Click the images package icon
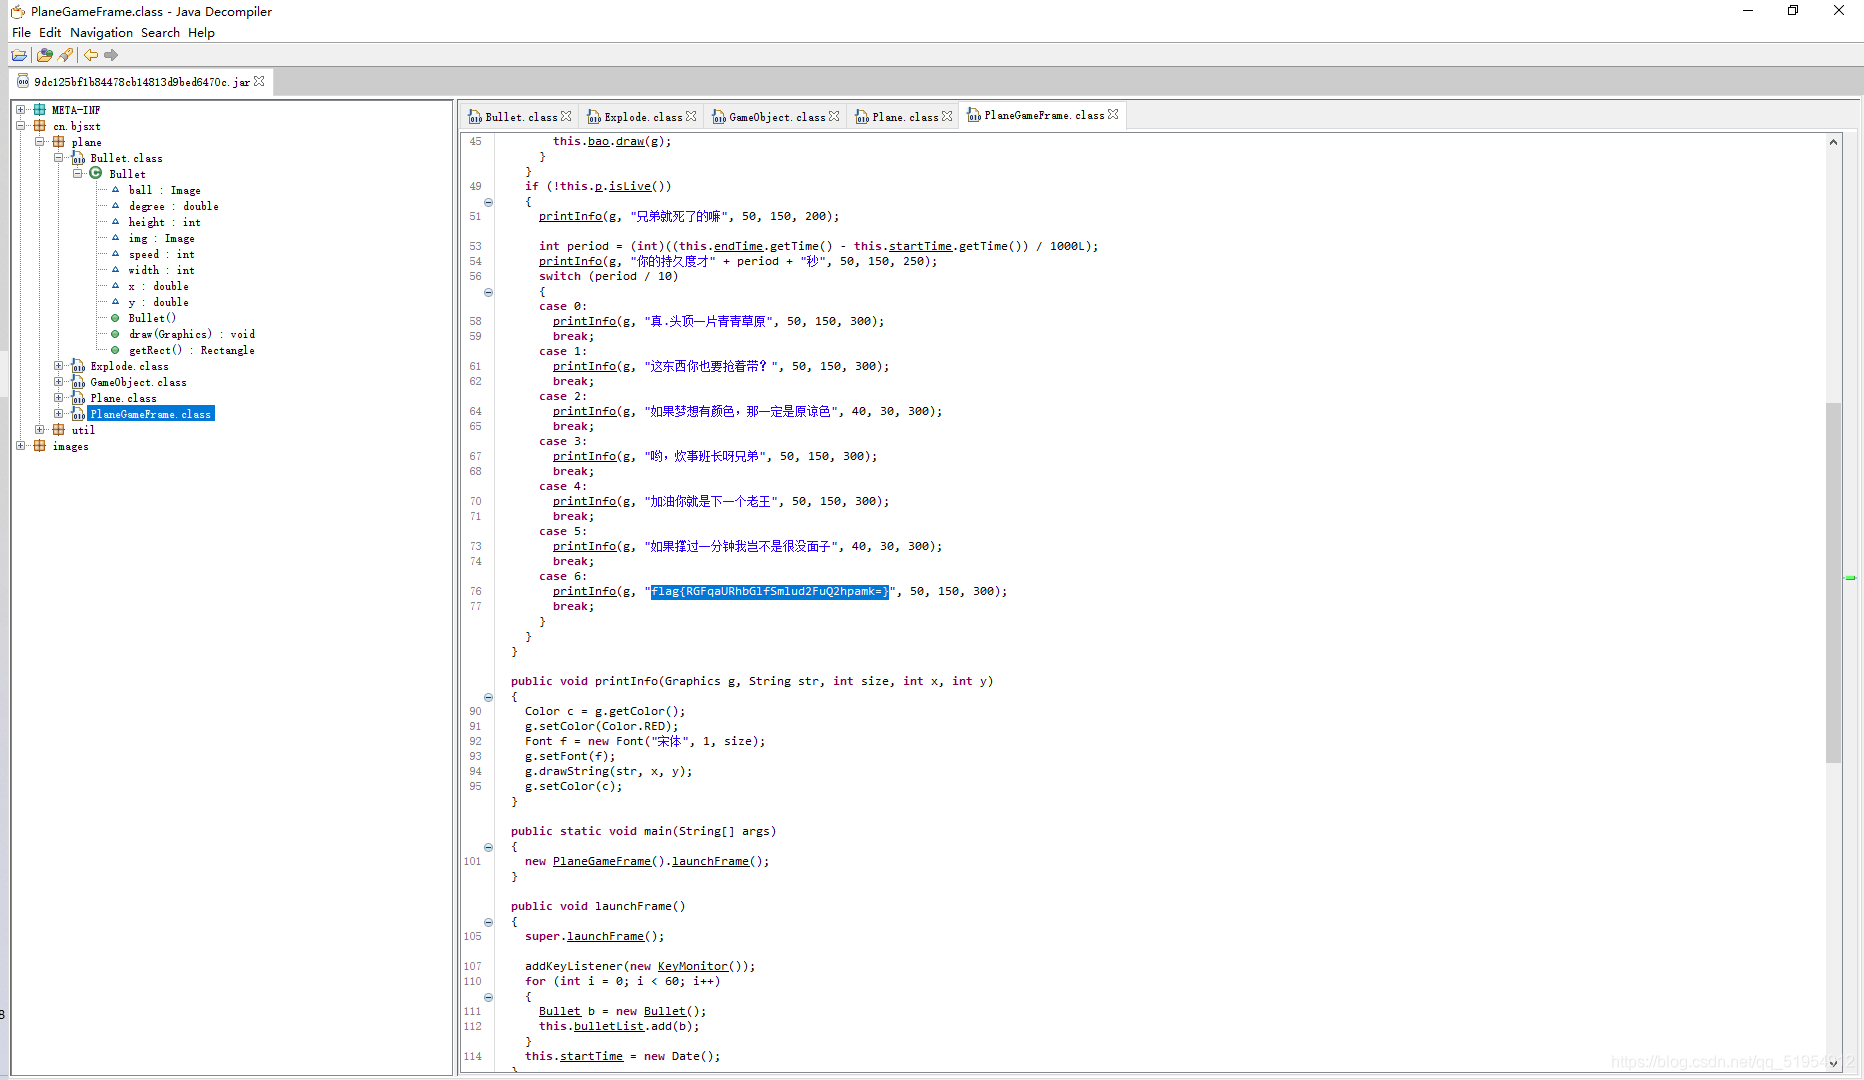The height and width of the screenshot is (1080, 1864). (39, 446)
